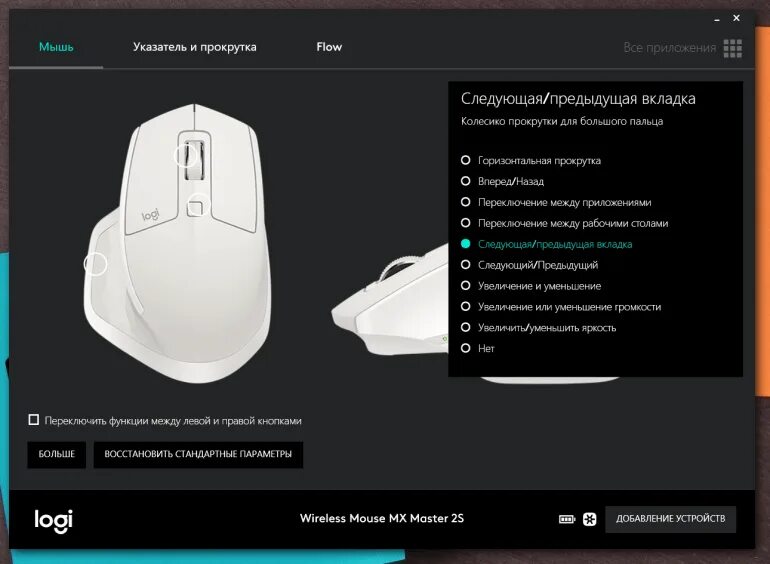Minimize the Logitech Options window
This screenshot has width=770, height=564.
point(717,19)
